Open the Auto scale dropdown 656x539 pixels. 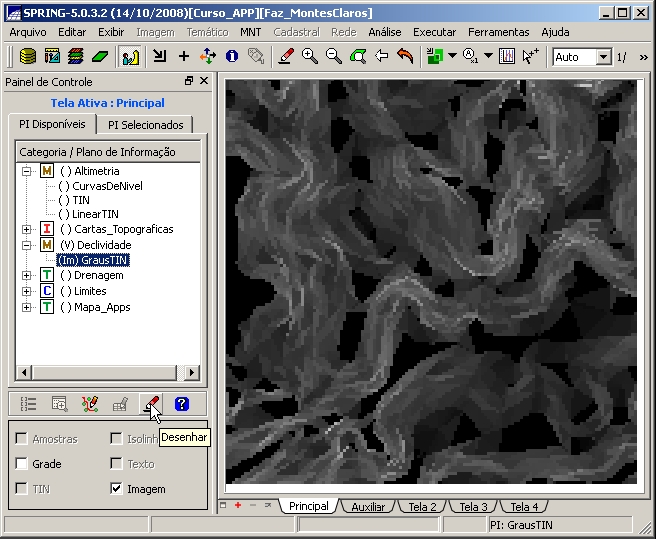[x=603, y=57]
